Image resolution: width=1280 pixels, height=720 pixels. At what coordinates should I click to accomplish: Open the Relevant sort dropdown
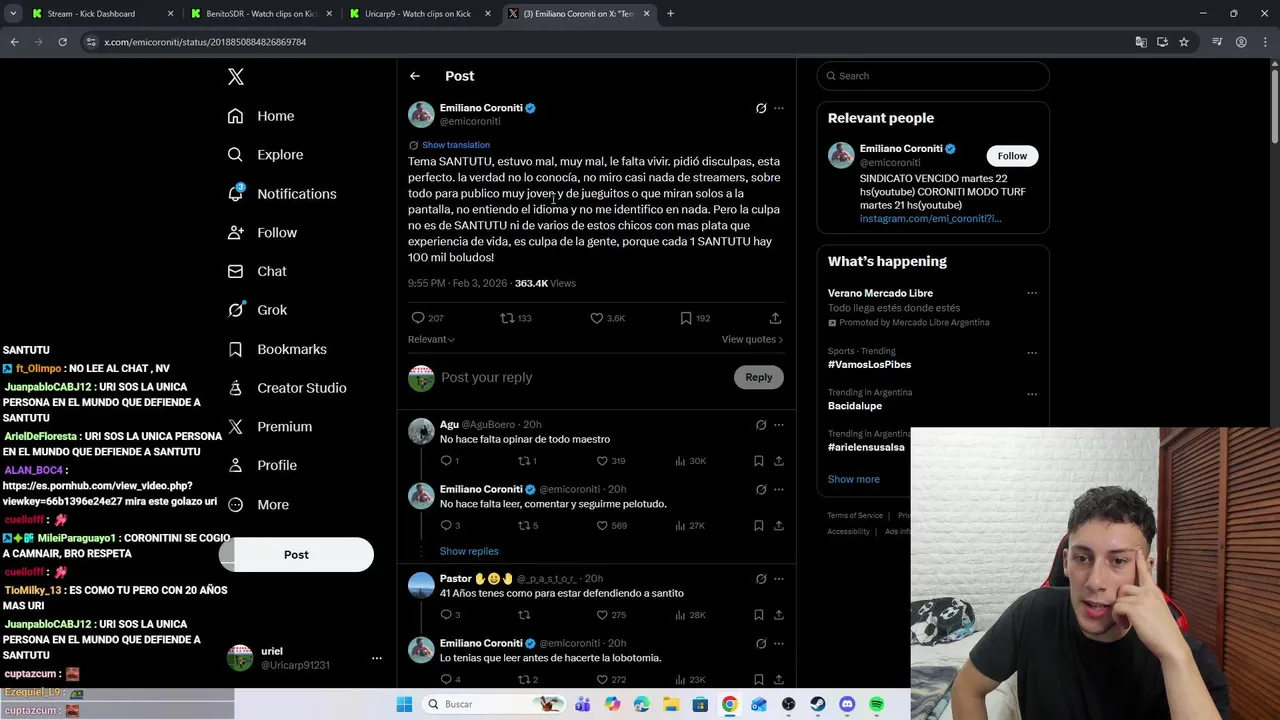tap(431, 339)
